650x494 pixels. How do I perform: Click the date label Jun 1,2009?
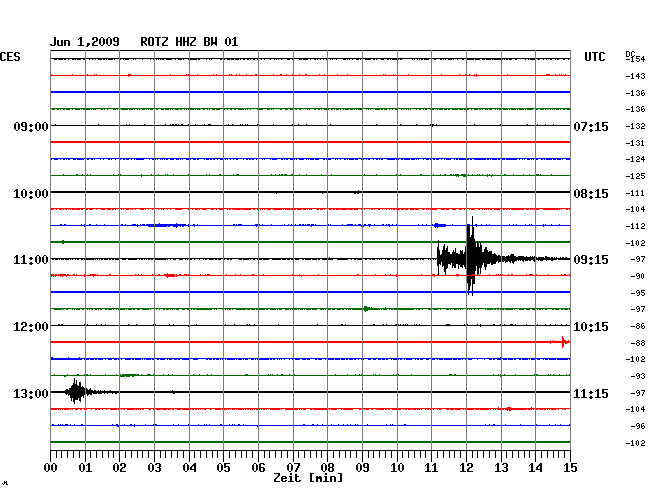click(x=85, y=42)
